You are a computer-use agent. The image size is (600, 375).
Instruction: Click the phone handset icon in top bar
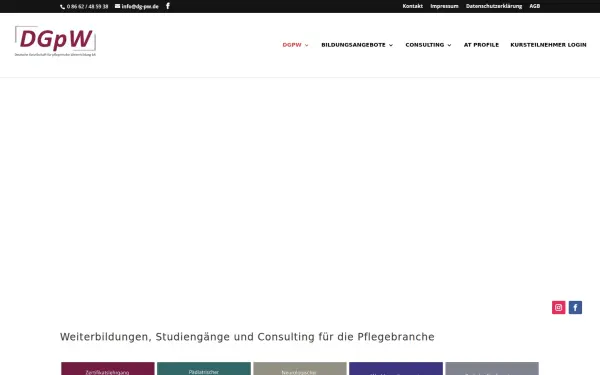click(63, 7)
